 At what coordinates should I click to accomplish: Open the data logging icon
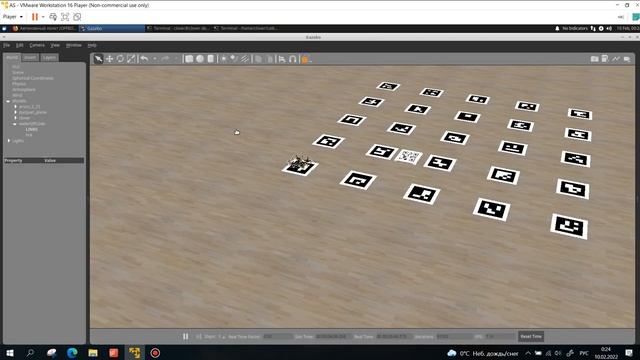[x=605, y=59]
